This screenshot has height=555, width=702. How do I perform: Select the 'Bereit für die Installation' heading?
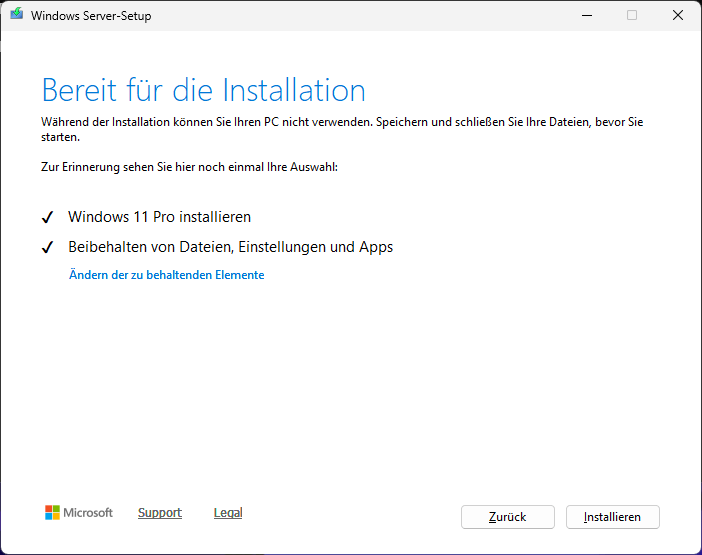point(204,90)
